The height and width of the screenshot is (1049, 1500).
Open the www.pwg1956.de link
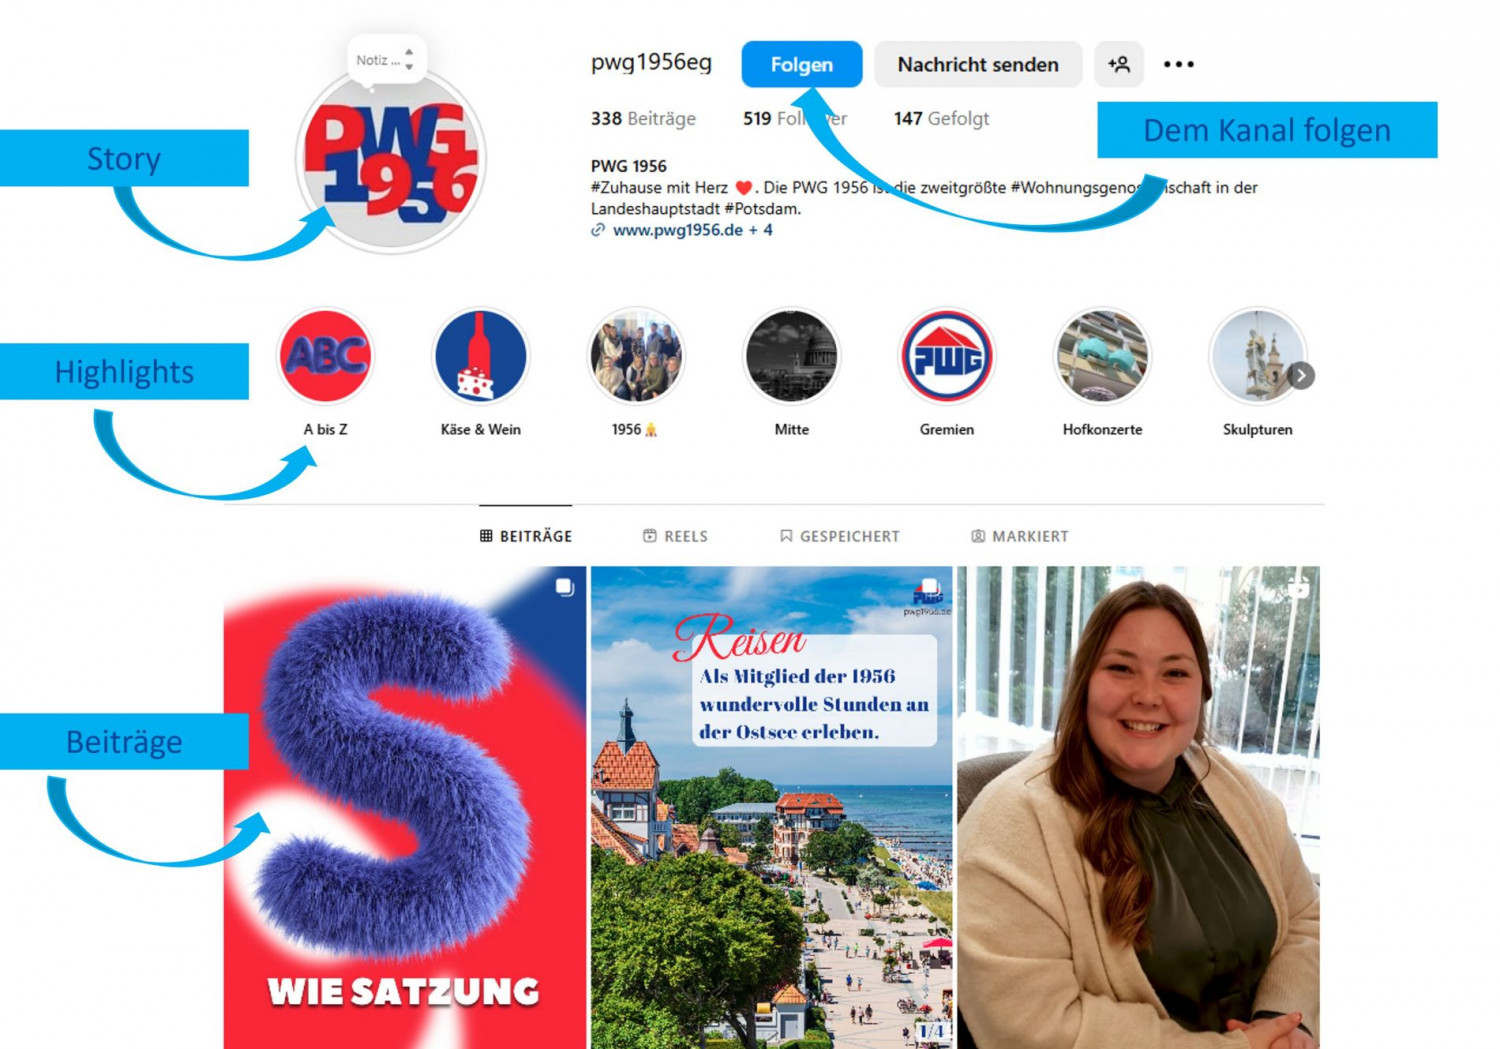click(x=678, y=230)
